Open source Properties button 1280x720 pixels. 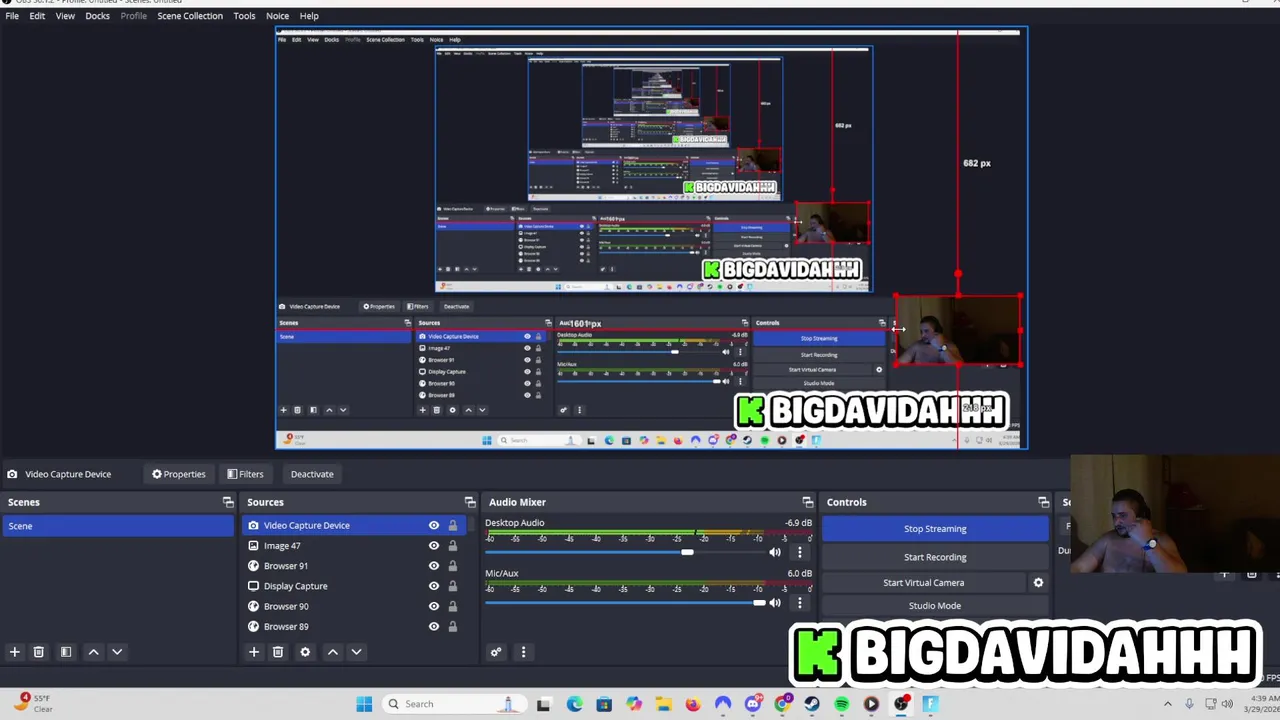pyautogui.click(x=179, y=474)
